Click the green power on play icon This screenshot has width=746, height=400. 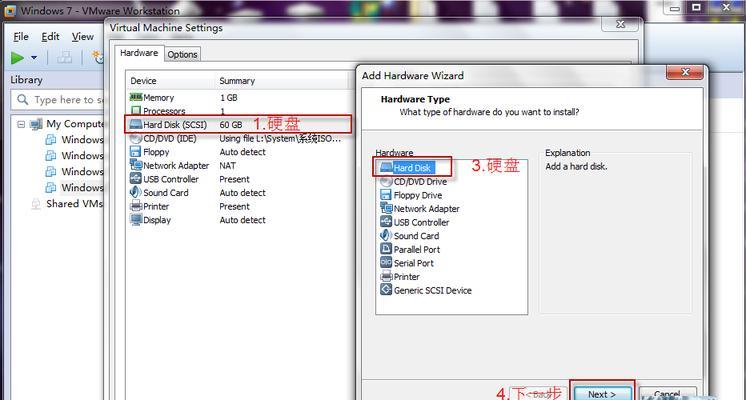coord(17,58)
